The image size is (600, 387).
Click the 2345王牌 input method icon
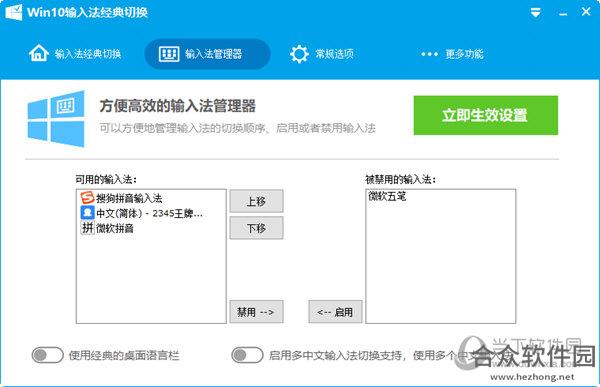coord(88,212)
